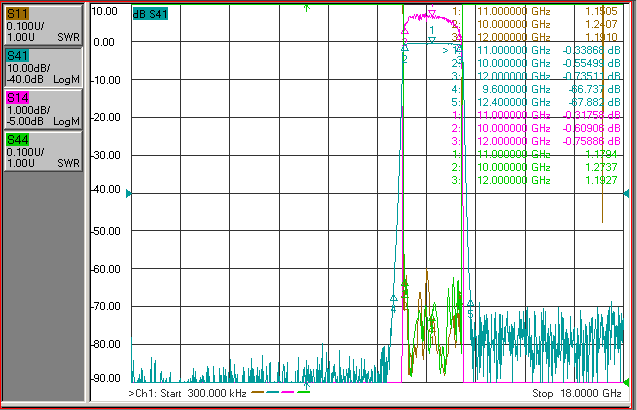Choose the green S44 SWR trace button
The image size is (637, 410).
pos(43,151)
